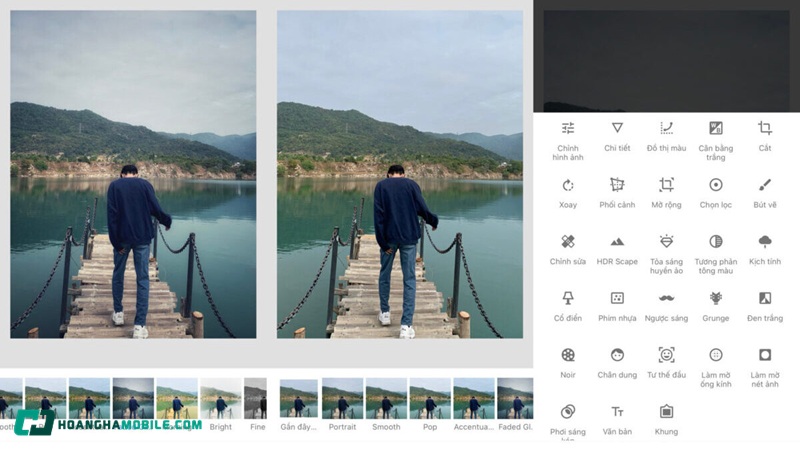This screenshot has height=450, width=800.
Task: Select the Bút vẽ brush tool
Action: click(764, 193)
